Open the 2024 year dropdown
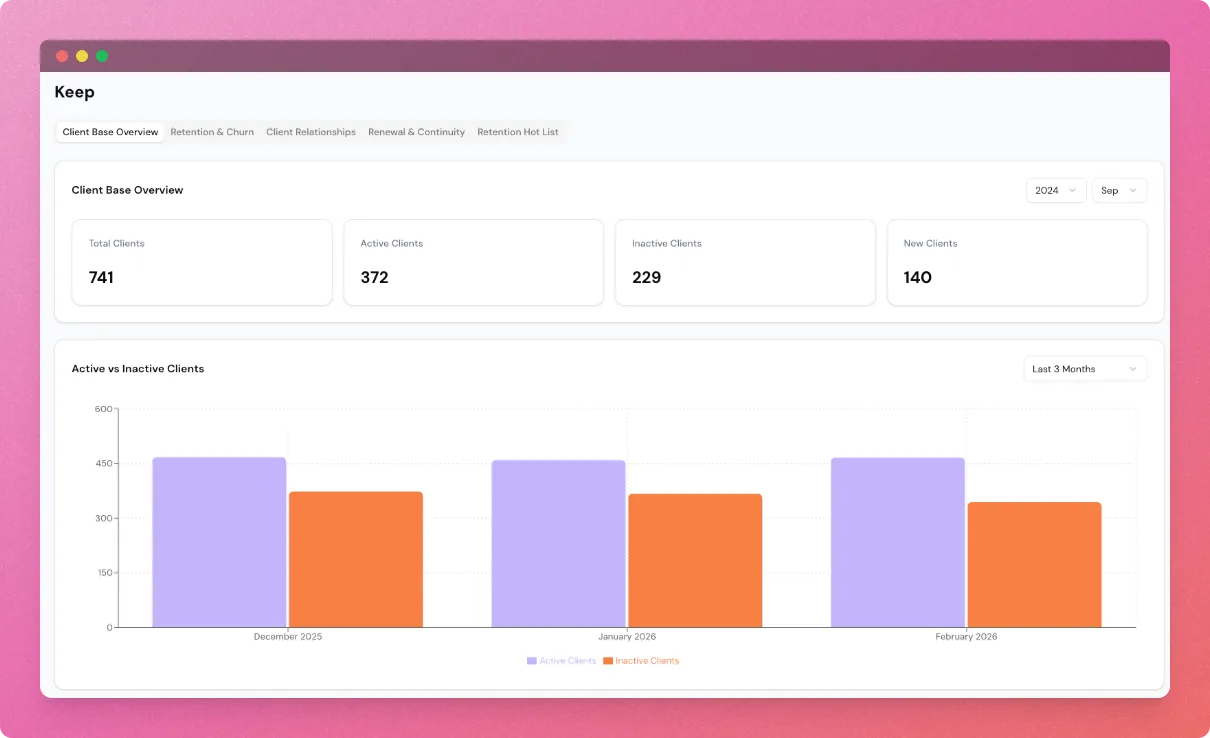The image size is (1210, 738). pyautogui.click(x=1056, y=190)
